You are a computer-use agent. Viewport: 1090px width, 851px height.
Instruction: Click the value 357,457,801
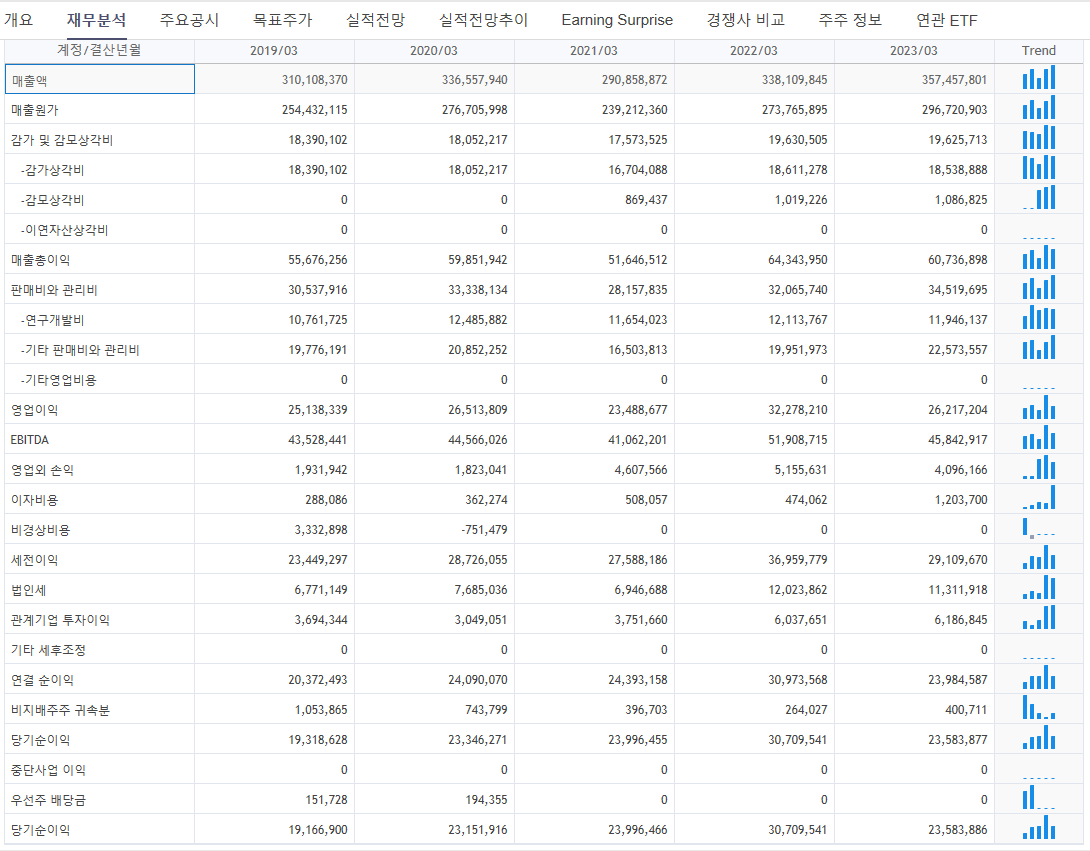point(954,80)
